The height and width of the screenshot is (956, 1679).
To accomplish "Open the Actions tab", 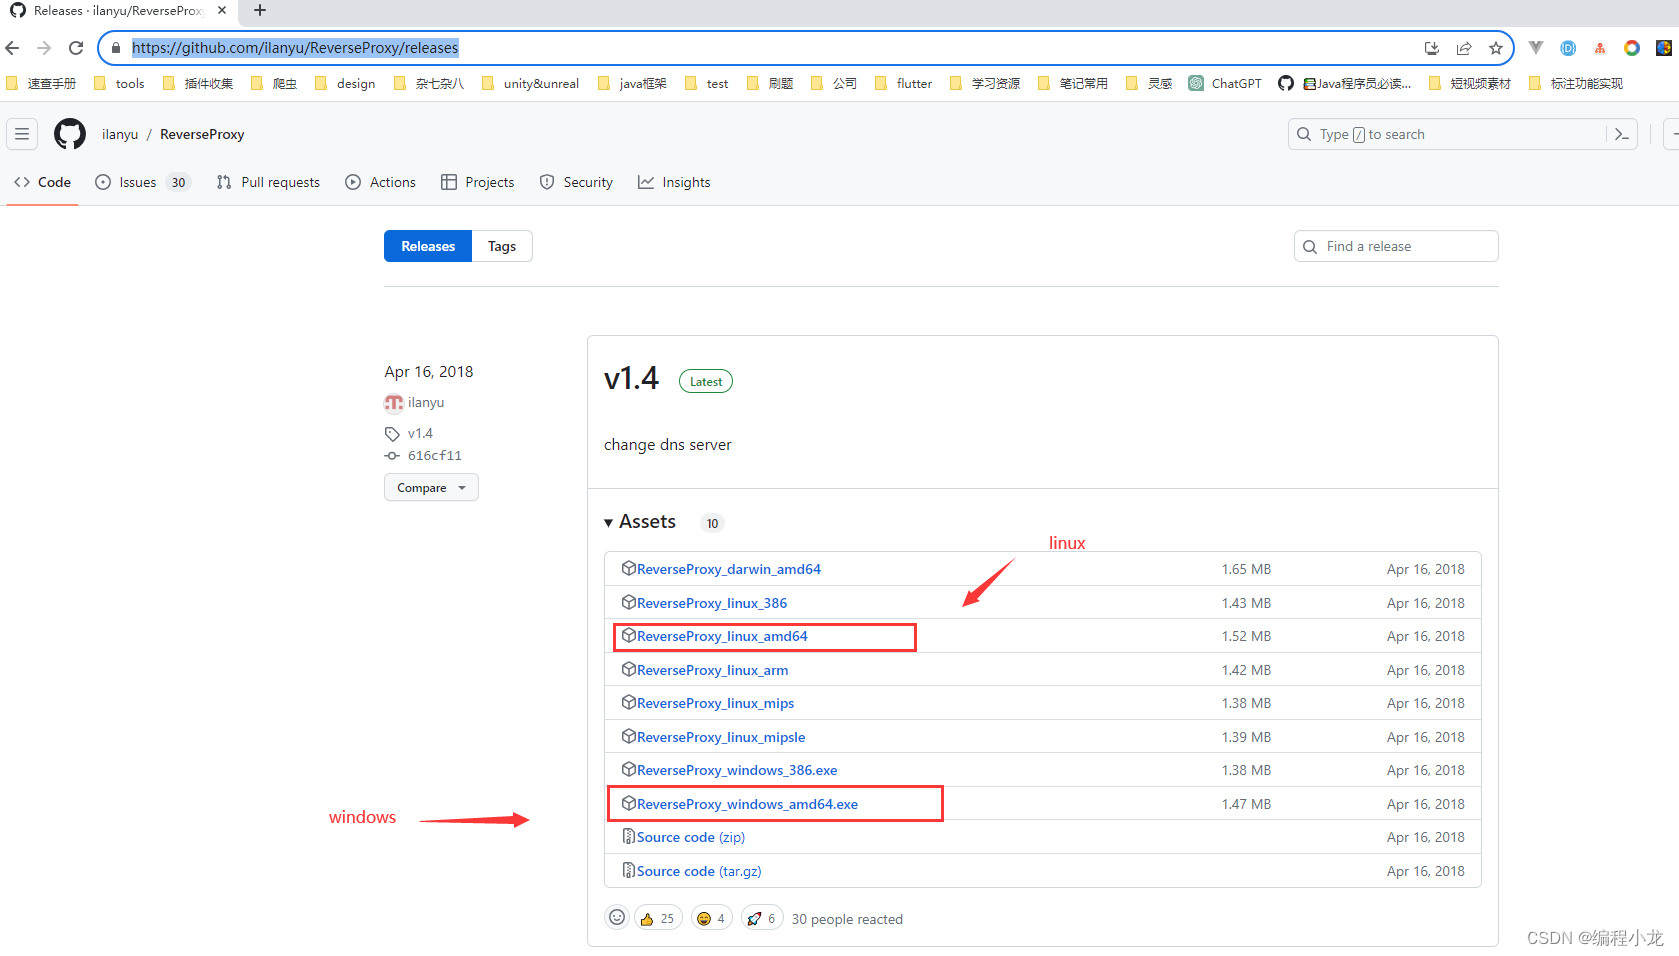I will (x=381, y=182).
